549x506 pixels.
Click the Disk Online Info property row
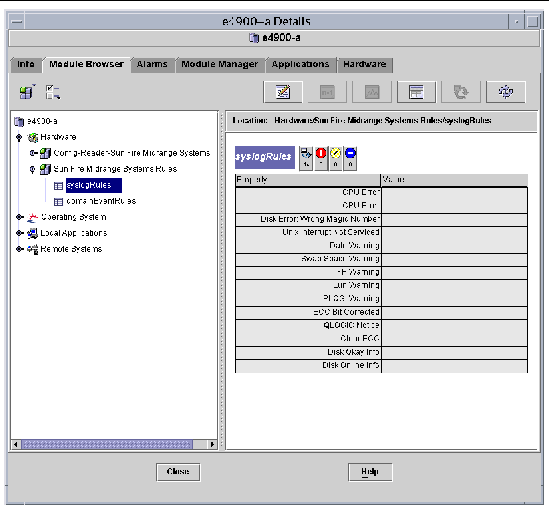pyautogui.click(x=381, y=366)
